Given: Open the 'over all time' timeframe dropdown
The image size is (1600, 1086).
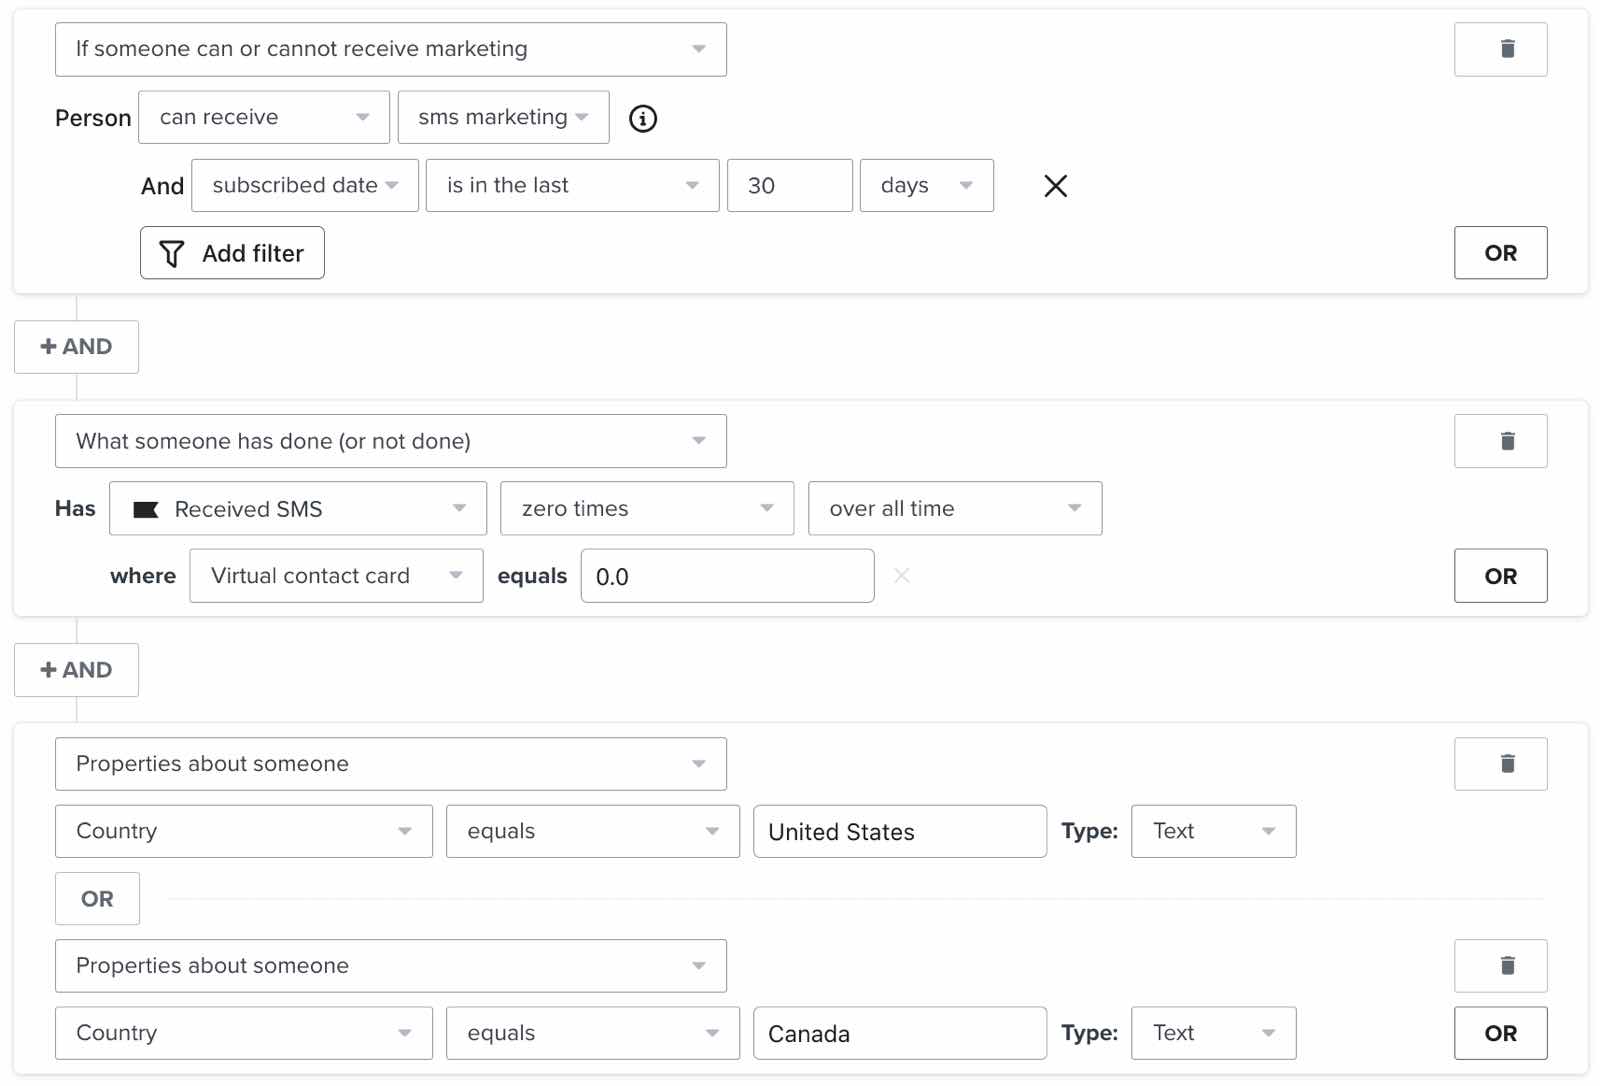Looking at the screenshot, I should click(954, 509).
